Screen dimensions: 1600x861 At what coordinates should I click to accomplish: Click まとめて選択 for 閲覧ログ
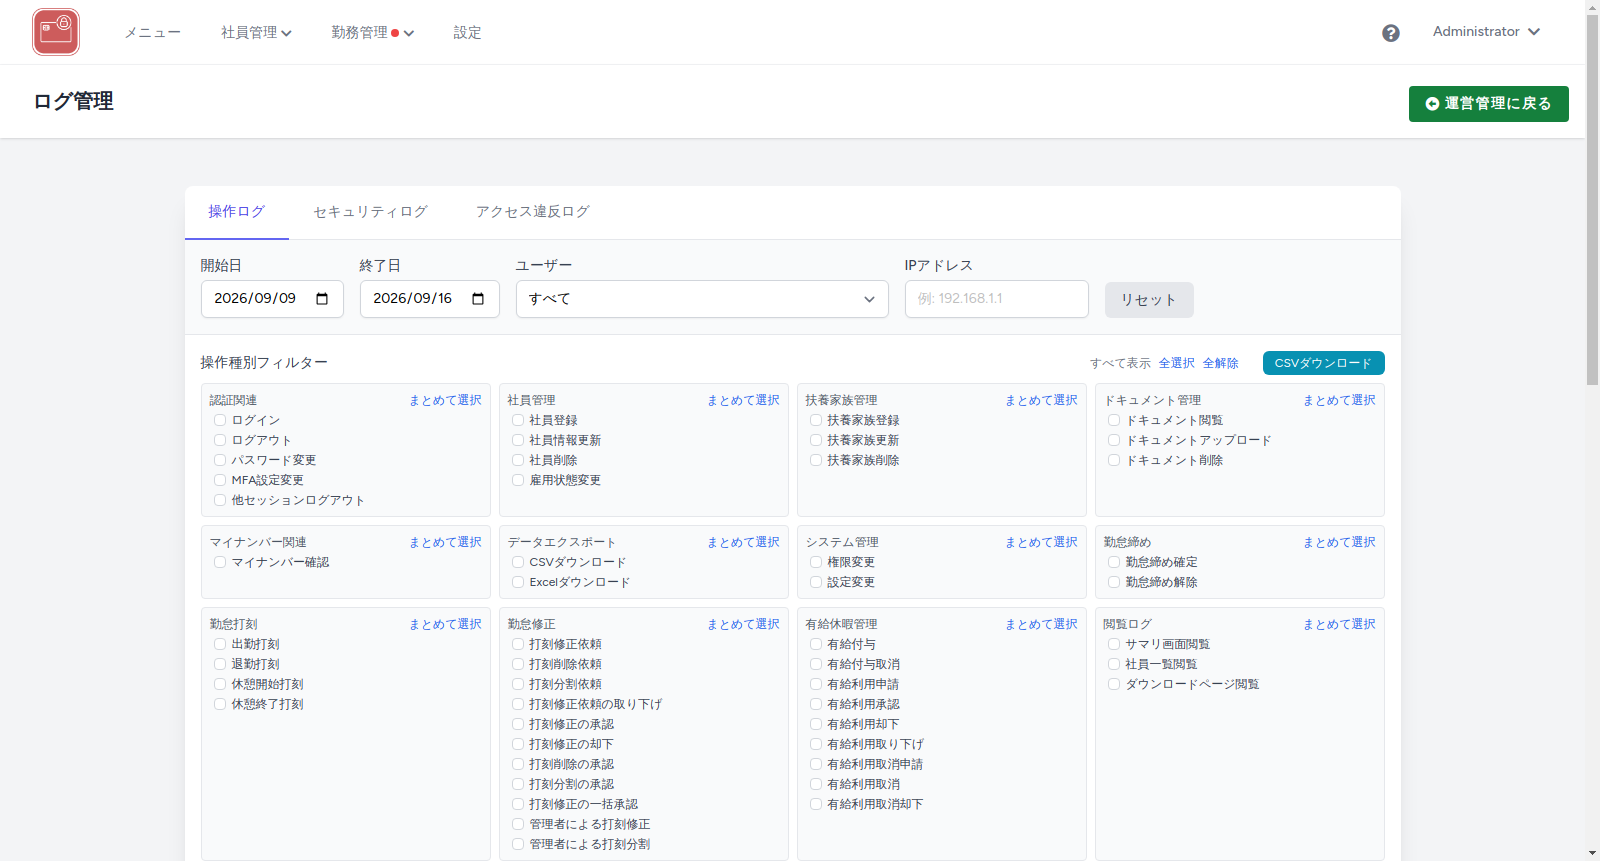tap(1339, 624)
